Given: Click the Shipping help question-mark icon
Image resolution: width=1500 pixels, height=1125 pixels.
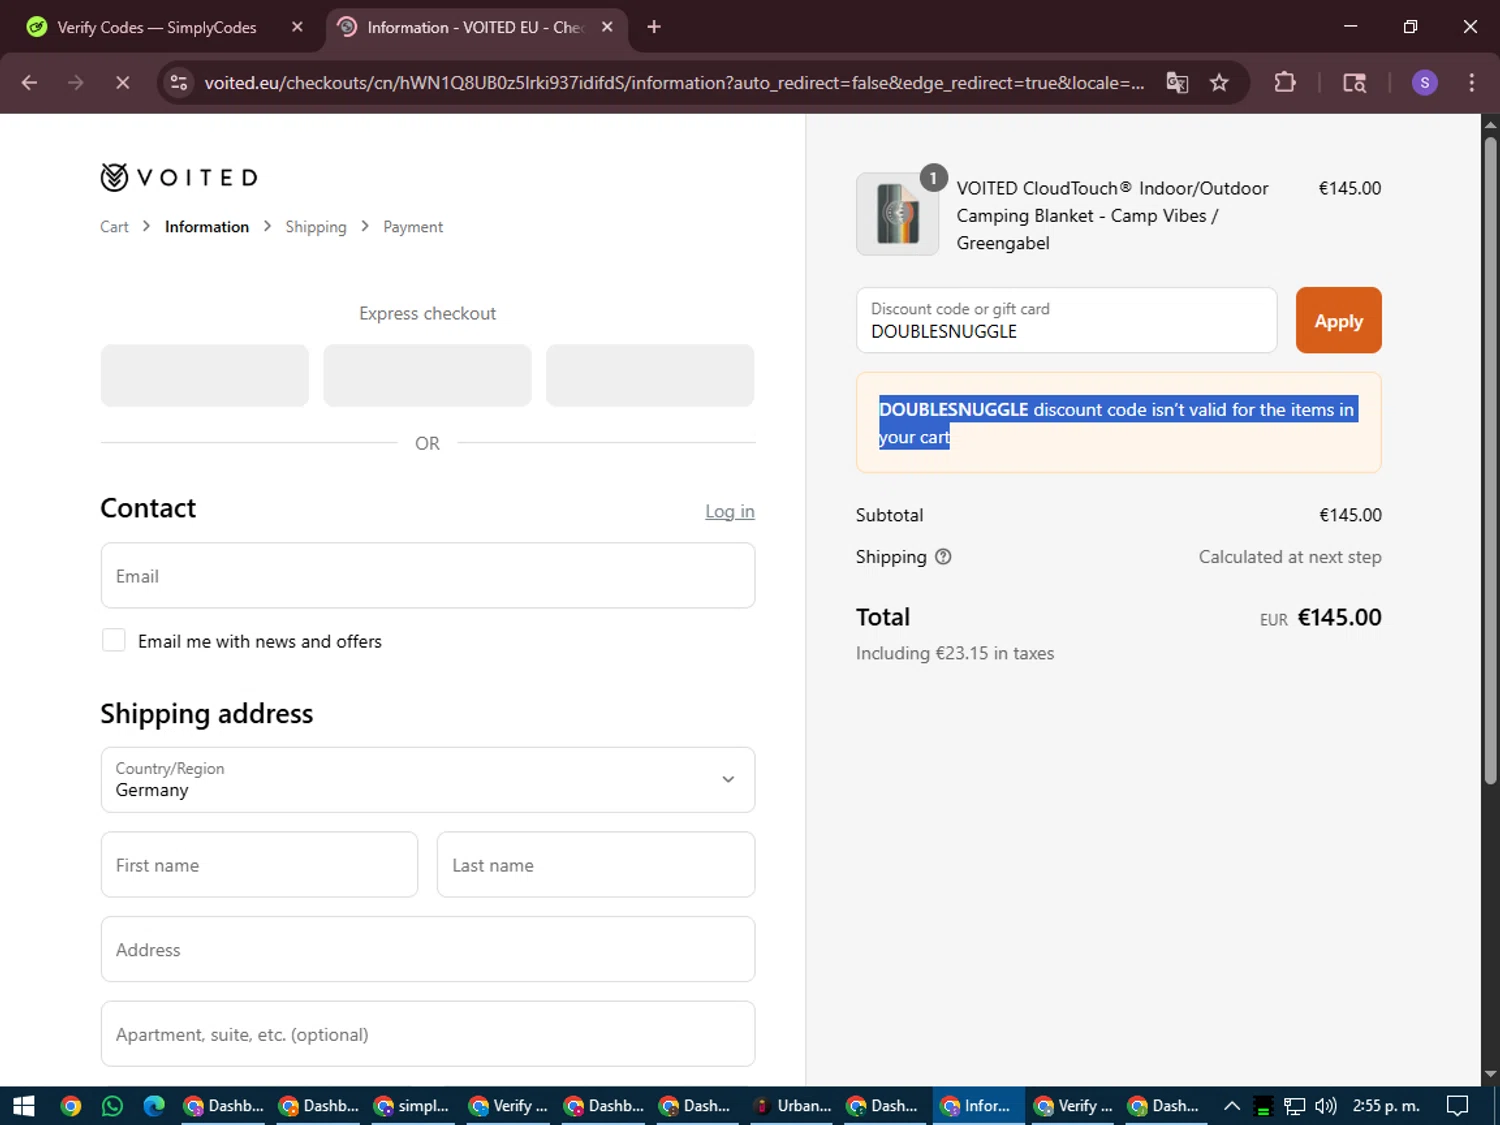Looking at the screenshot, I should 943,557.
